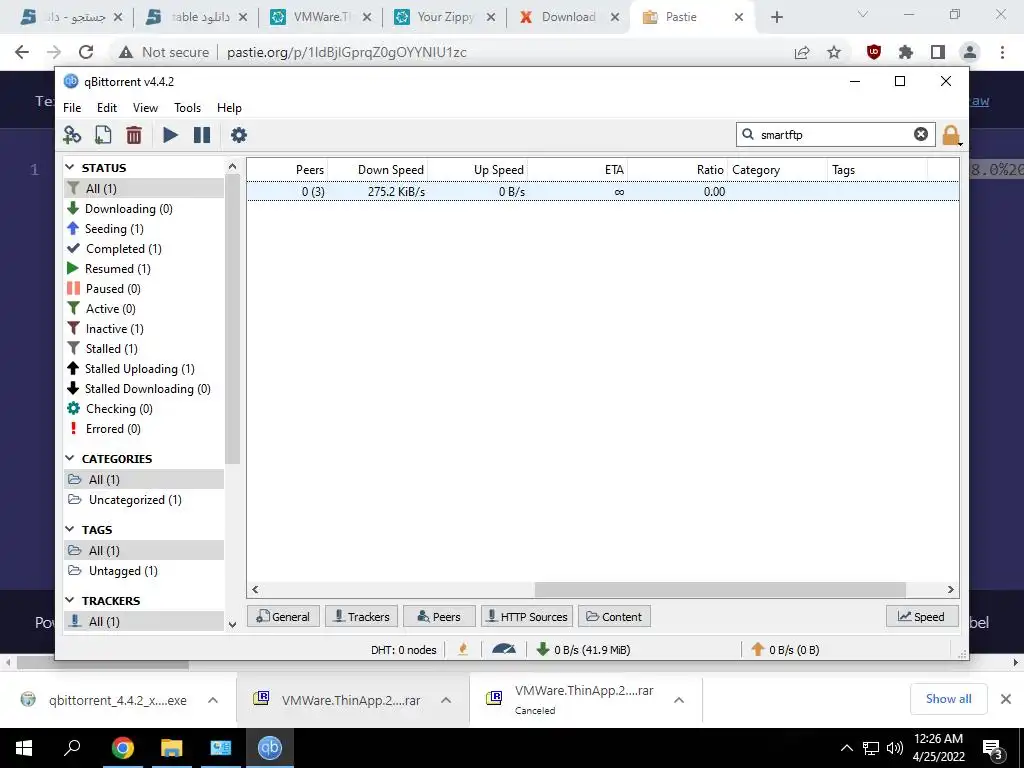Screen dimensions: 1024x768
Task: Open canceled VMWare.ThinApp download chevron menu
Action: click(679, 700)
